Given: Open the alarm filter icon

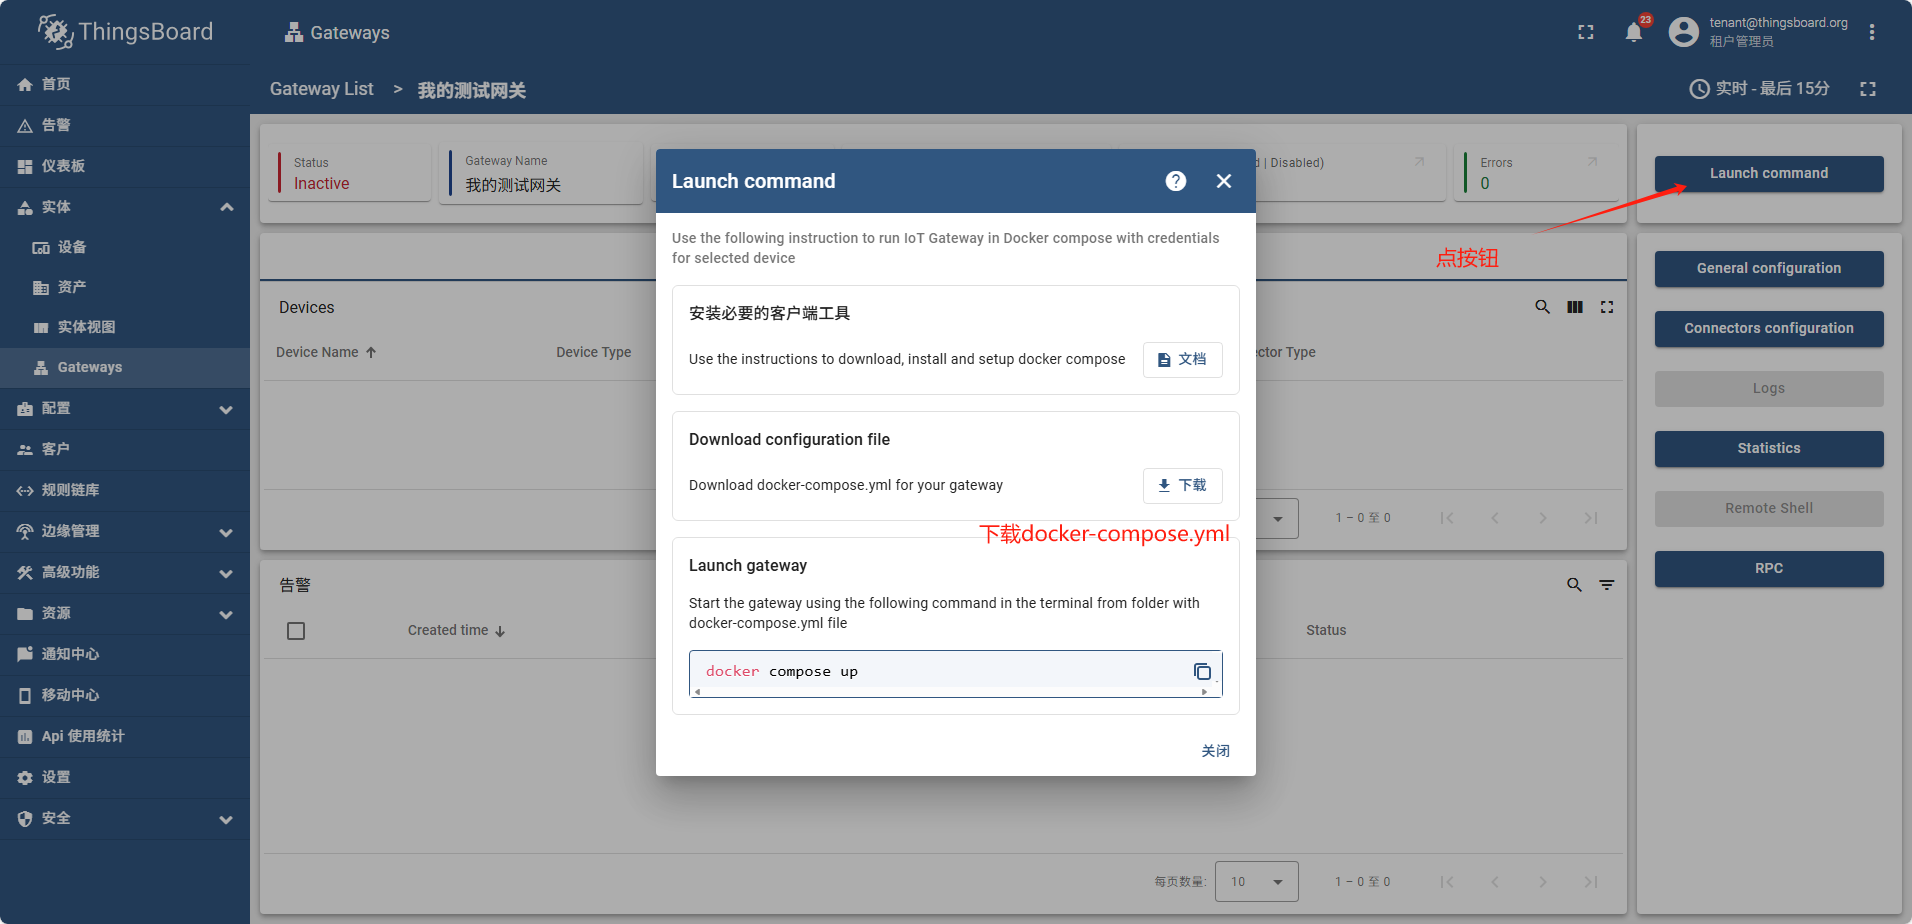Looking at the screenshot, I should [x=1607, y=585].
